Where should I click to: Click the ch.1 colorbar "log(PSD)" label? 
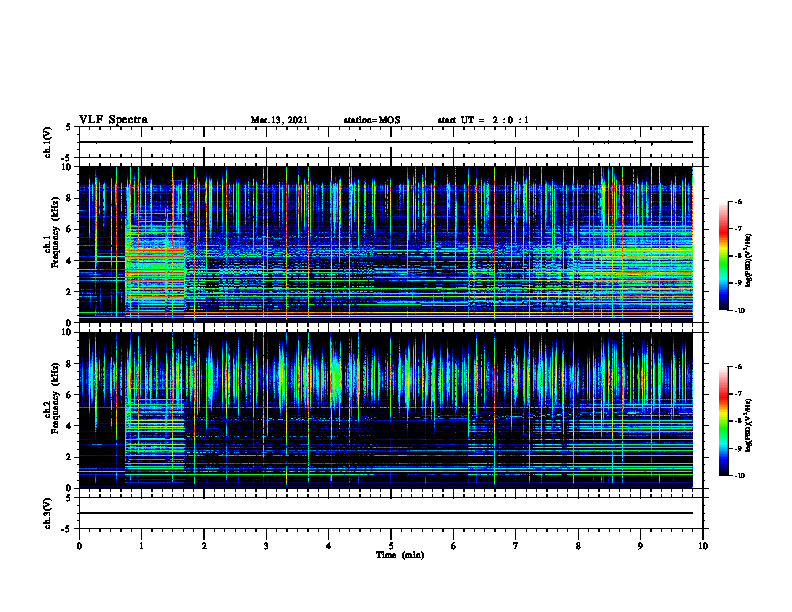point(750,261)
